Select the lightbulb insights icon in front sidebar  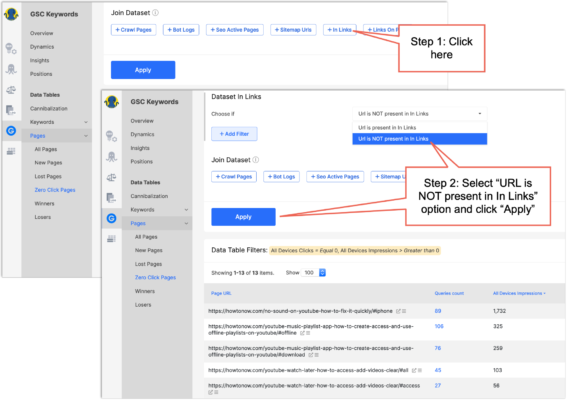tap(112, 136)
